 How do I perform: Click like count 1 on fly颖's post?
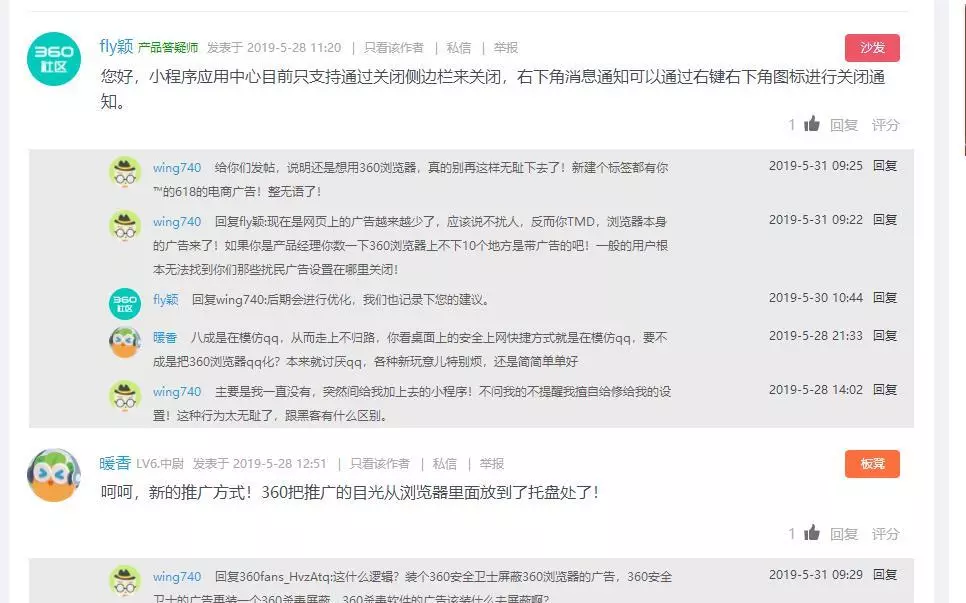pyautogui.click(x=792, y=125)
